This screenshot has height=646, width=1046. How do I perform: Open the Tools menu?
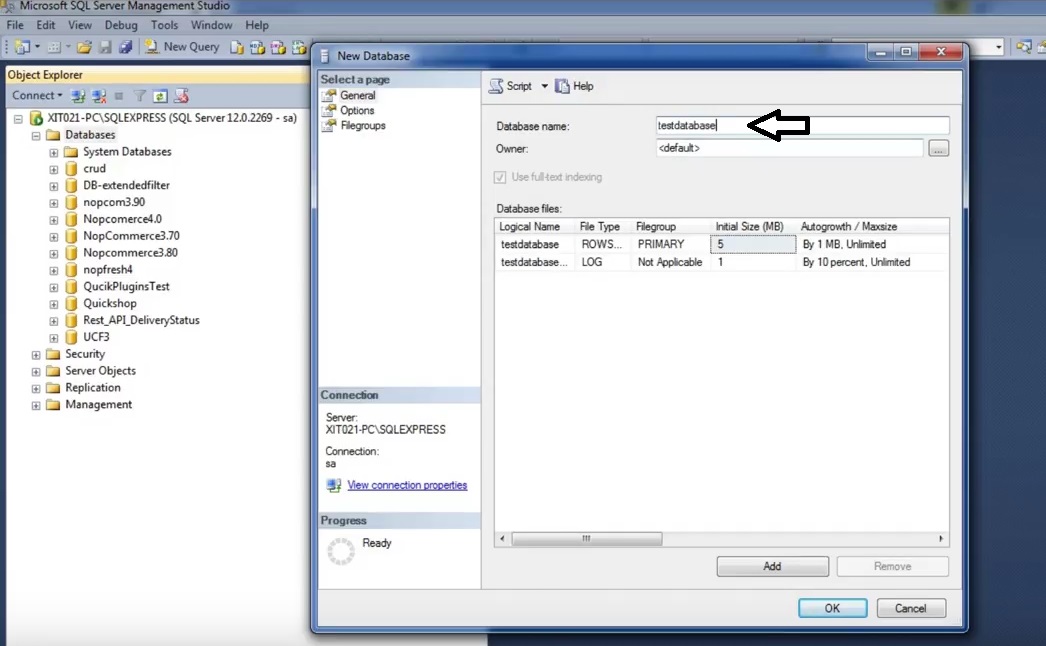(164, 25)
